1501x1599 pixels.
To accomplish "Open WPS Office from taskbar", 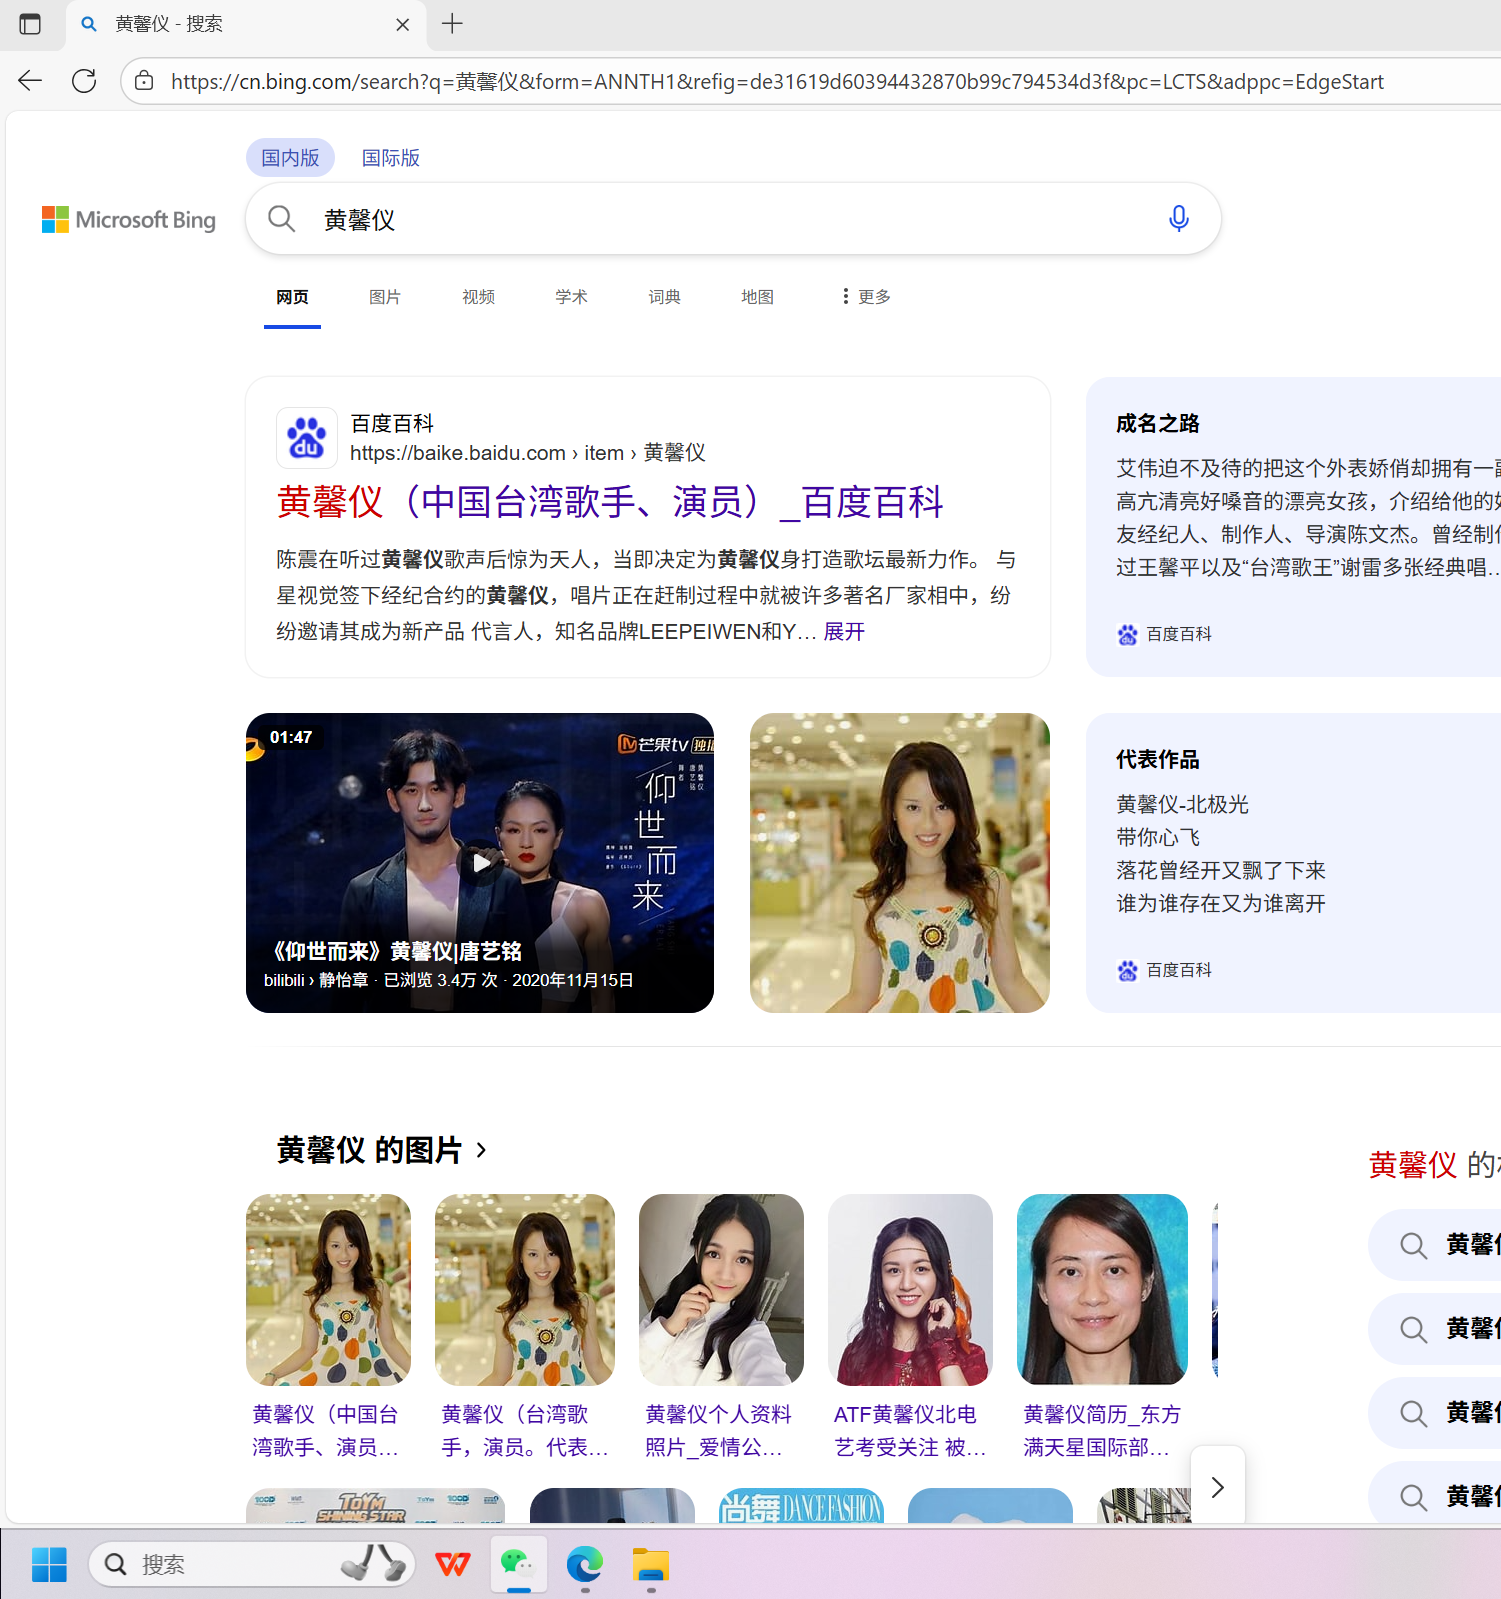I will coord(453,1564).
